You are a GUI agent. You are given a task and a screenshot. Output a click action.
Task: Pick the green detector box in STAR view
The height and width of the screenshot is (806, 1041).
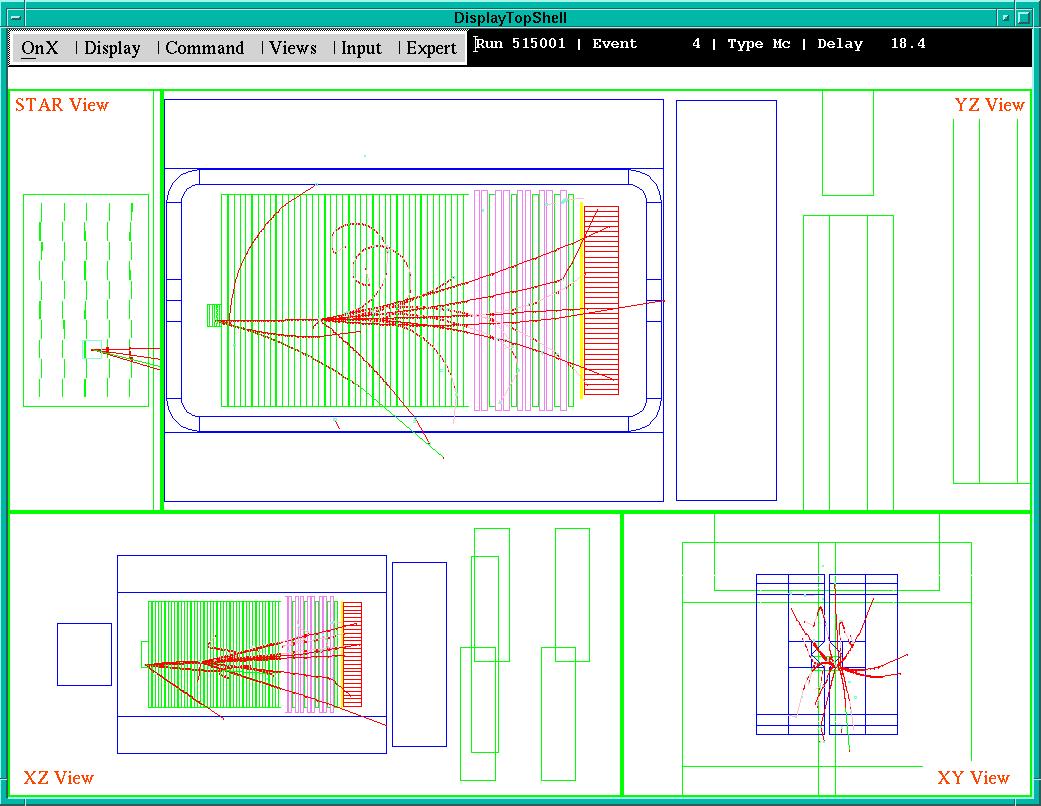[x=85, y=300]
